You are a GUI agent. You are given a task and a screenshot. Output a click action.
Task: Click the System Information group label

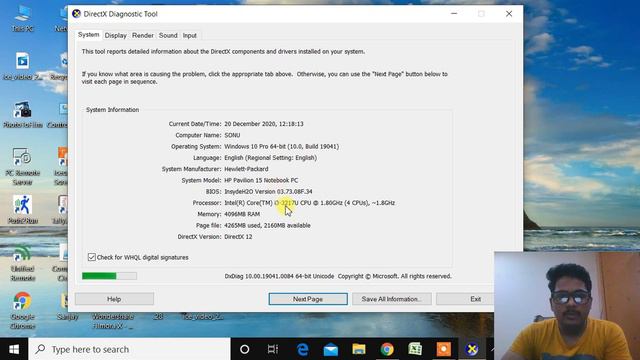pyautogui.click(x=112, y=110)
